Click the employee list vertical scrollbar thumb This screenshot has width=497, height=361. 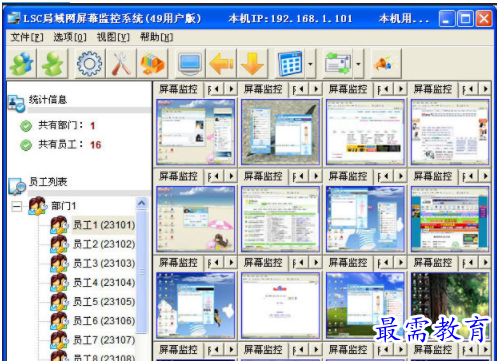pos(142,272)
